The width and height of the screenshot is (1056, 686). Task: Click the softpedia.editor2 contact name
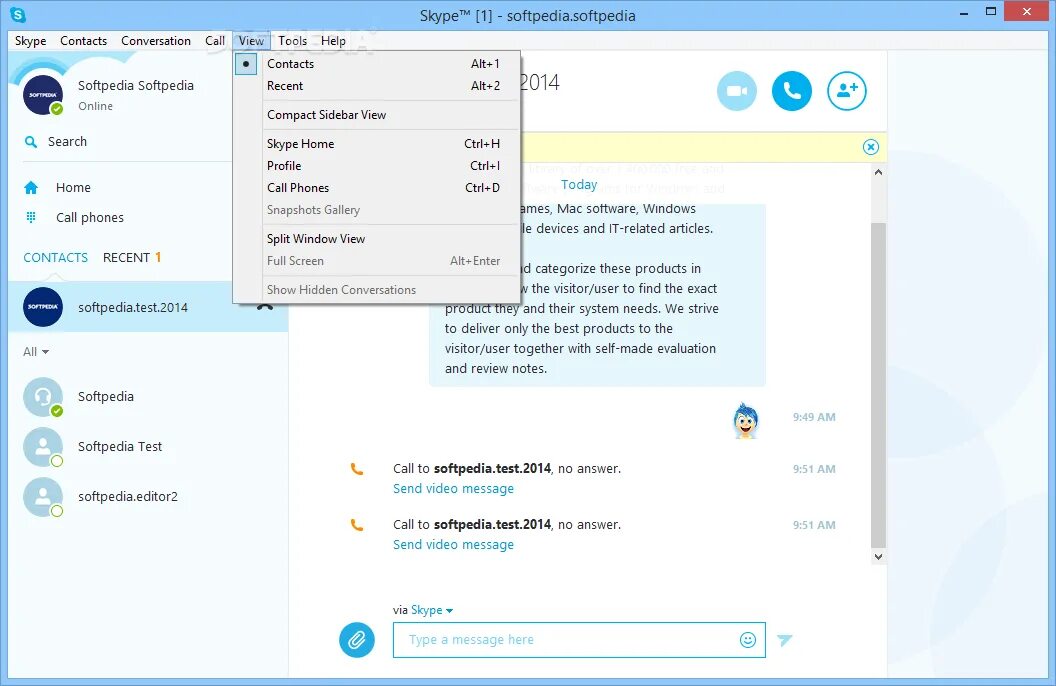[x=128, y=497]
